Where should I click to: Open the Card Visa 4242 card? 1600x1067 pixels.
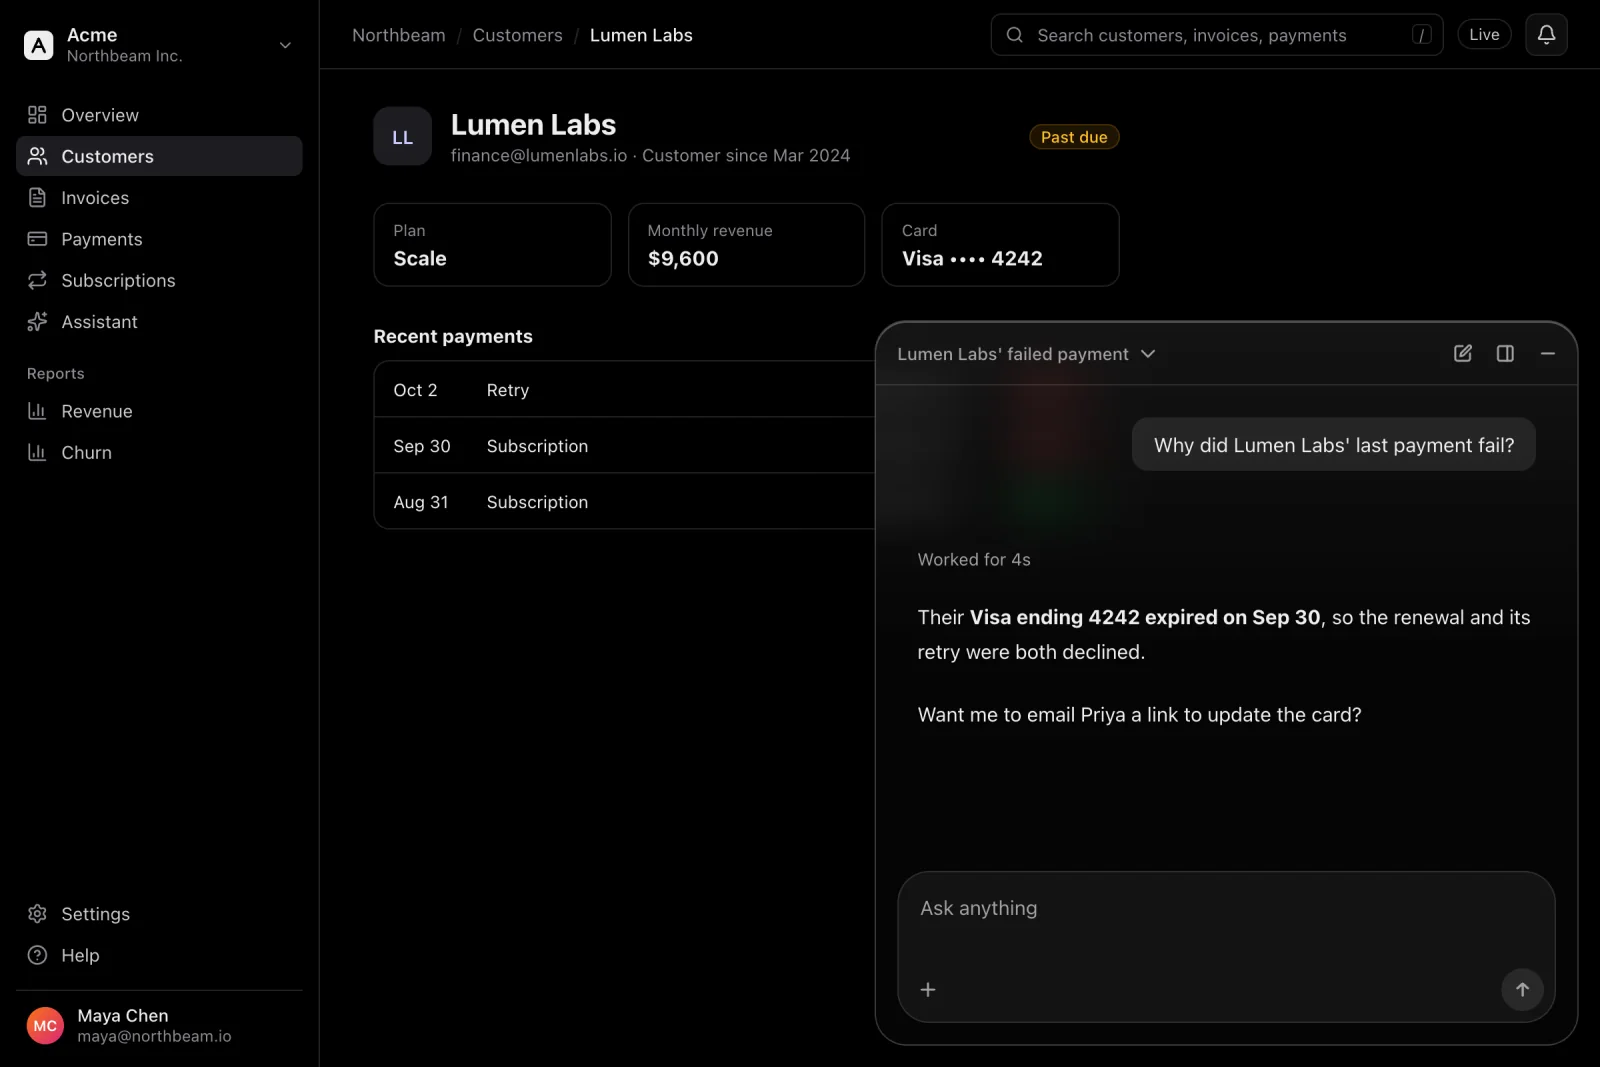pos(1000,245)
